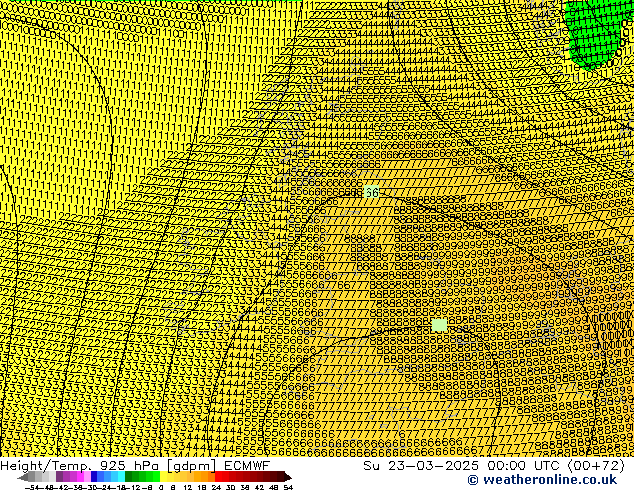Click the 'Su 23-03-2025 00:00 UTC (00+72)' date

click(494, 465)
